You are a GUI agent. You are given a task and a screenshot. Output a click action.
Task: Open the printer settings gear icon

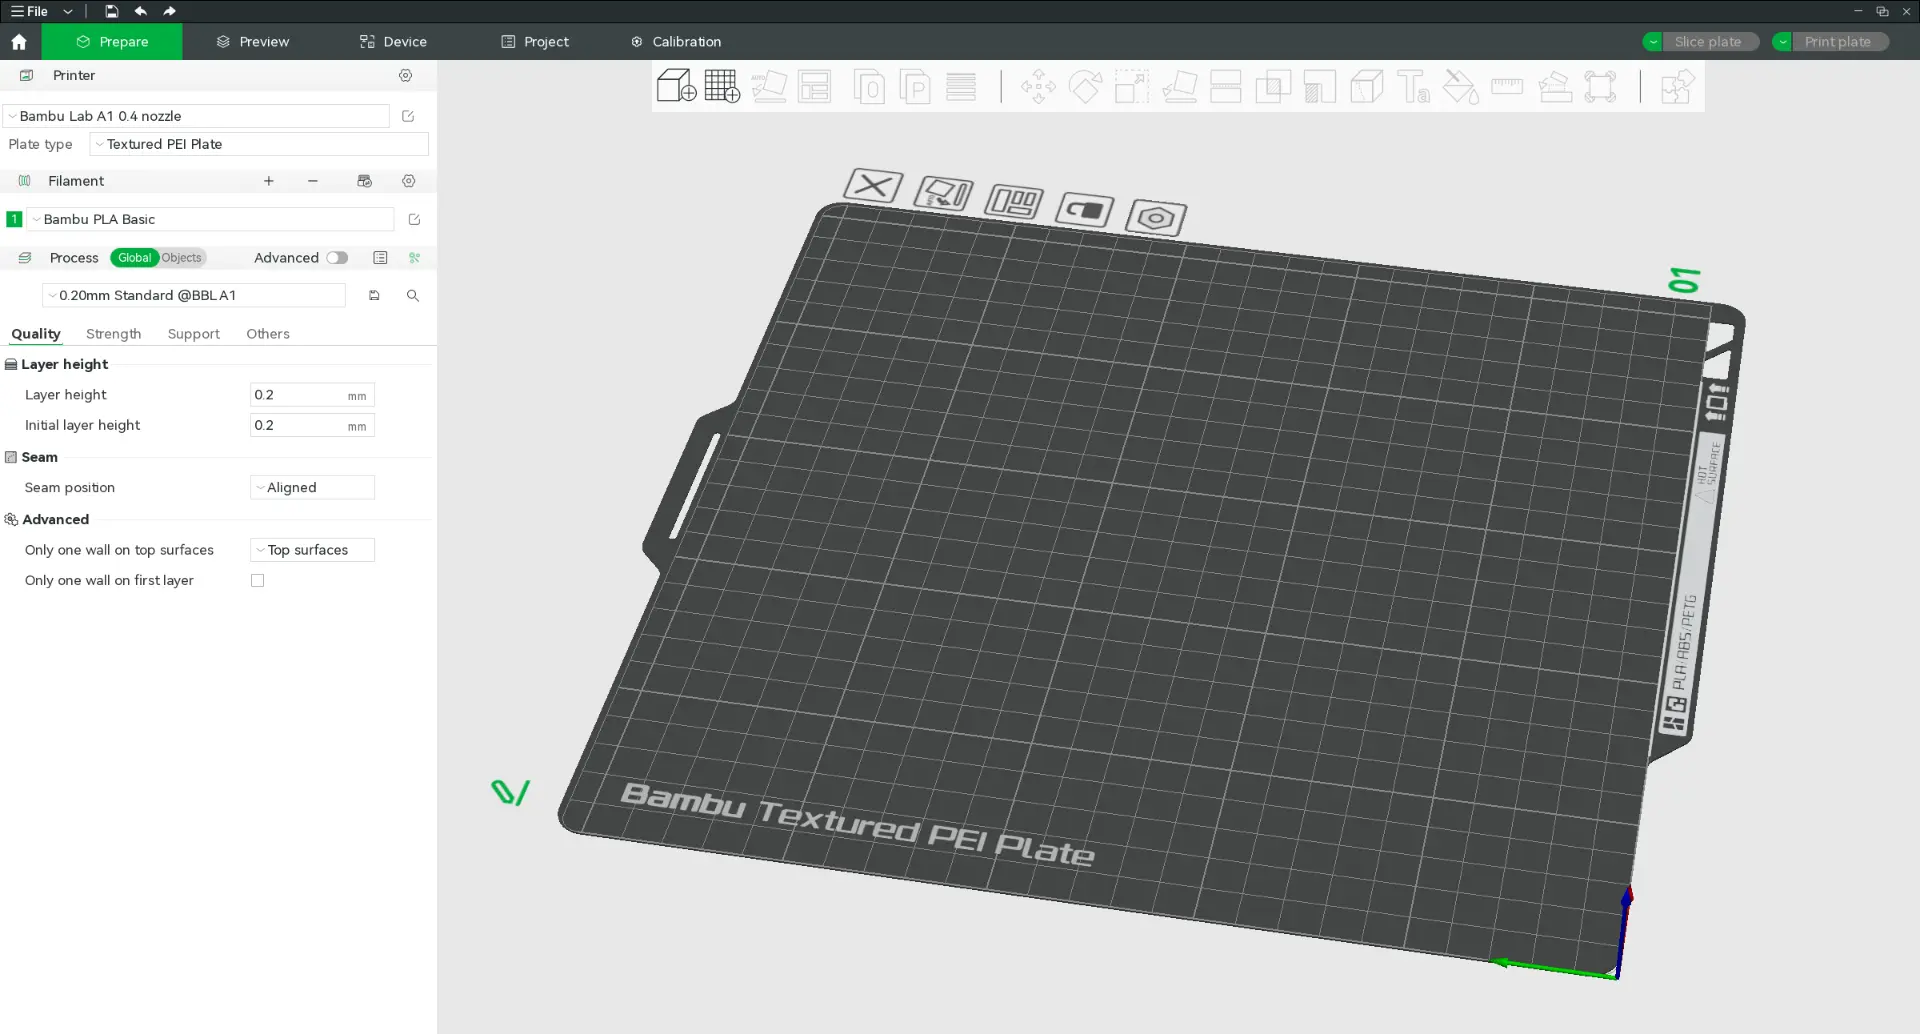coord(405,76)
